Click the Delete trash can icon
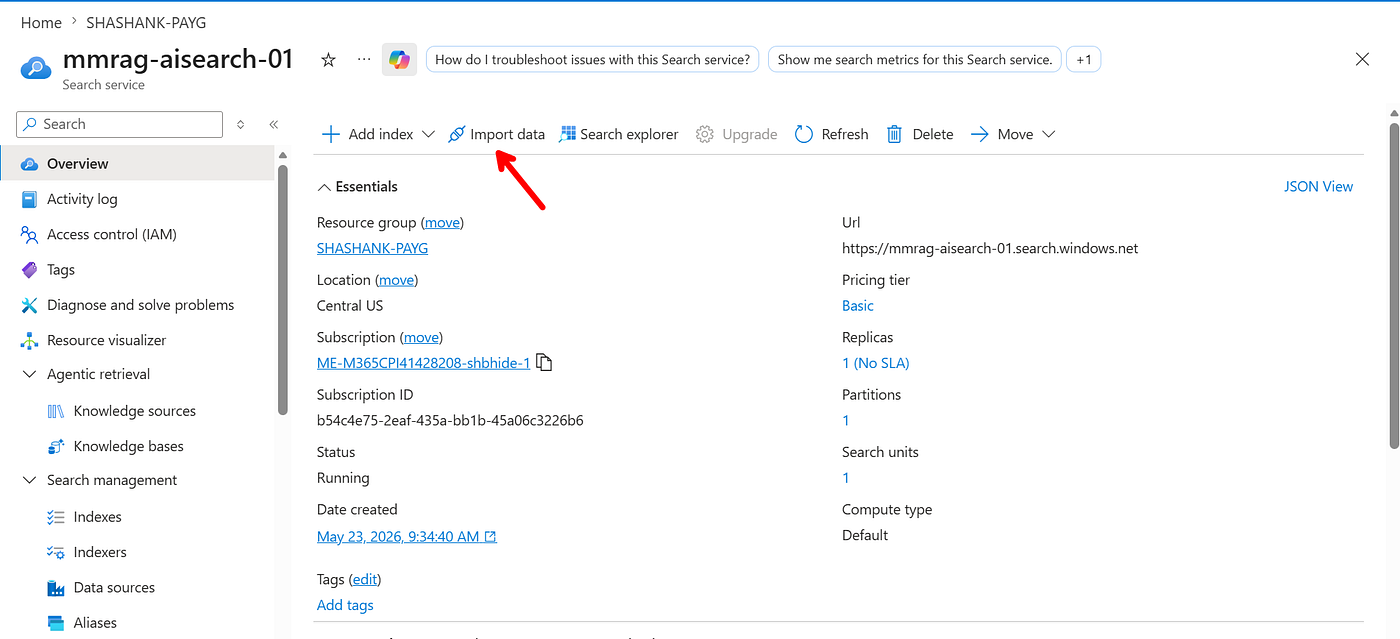 pyautogui.click(x=895, y=134)
